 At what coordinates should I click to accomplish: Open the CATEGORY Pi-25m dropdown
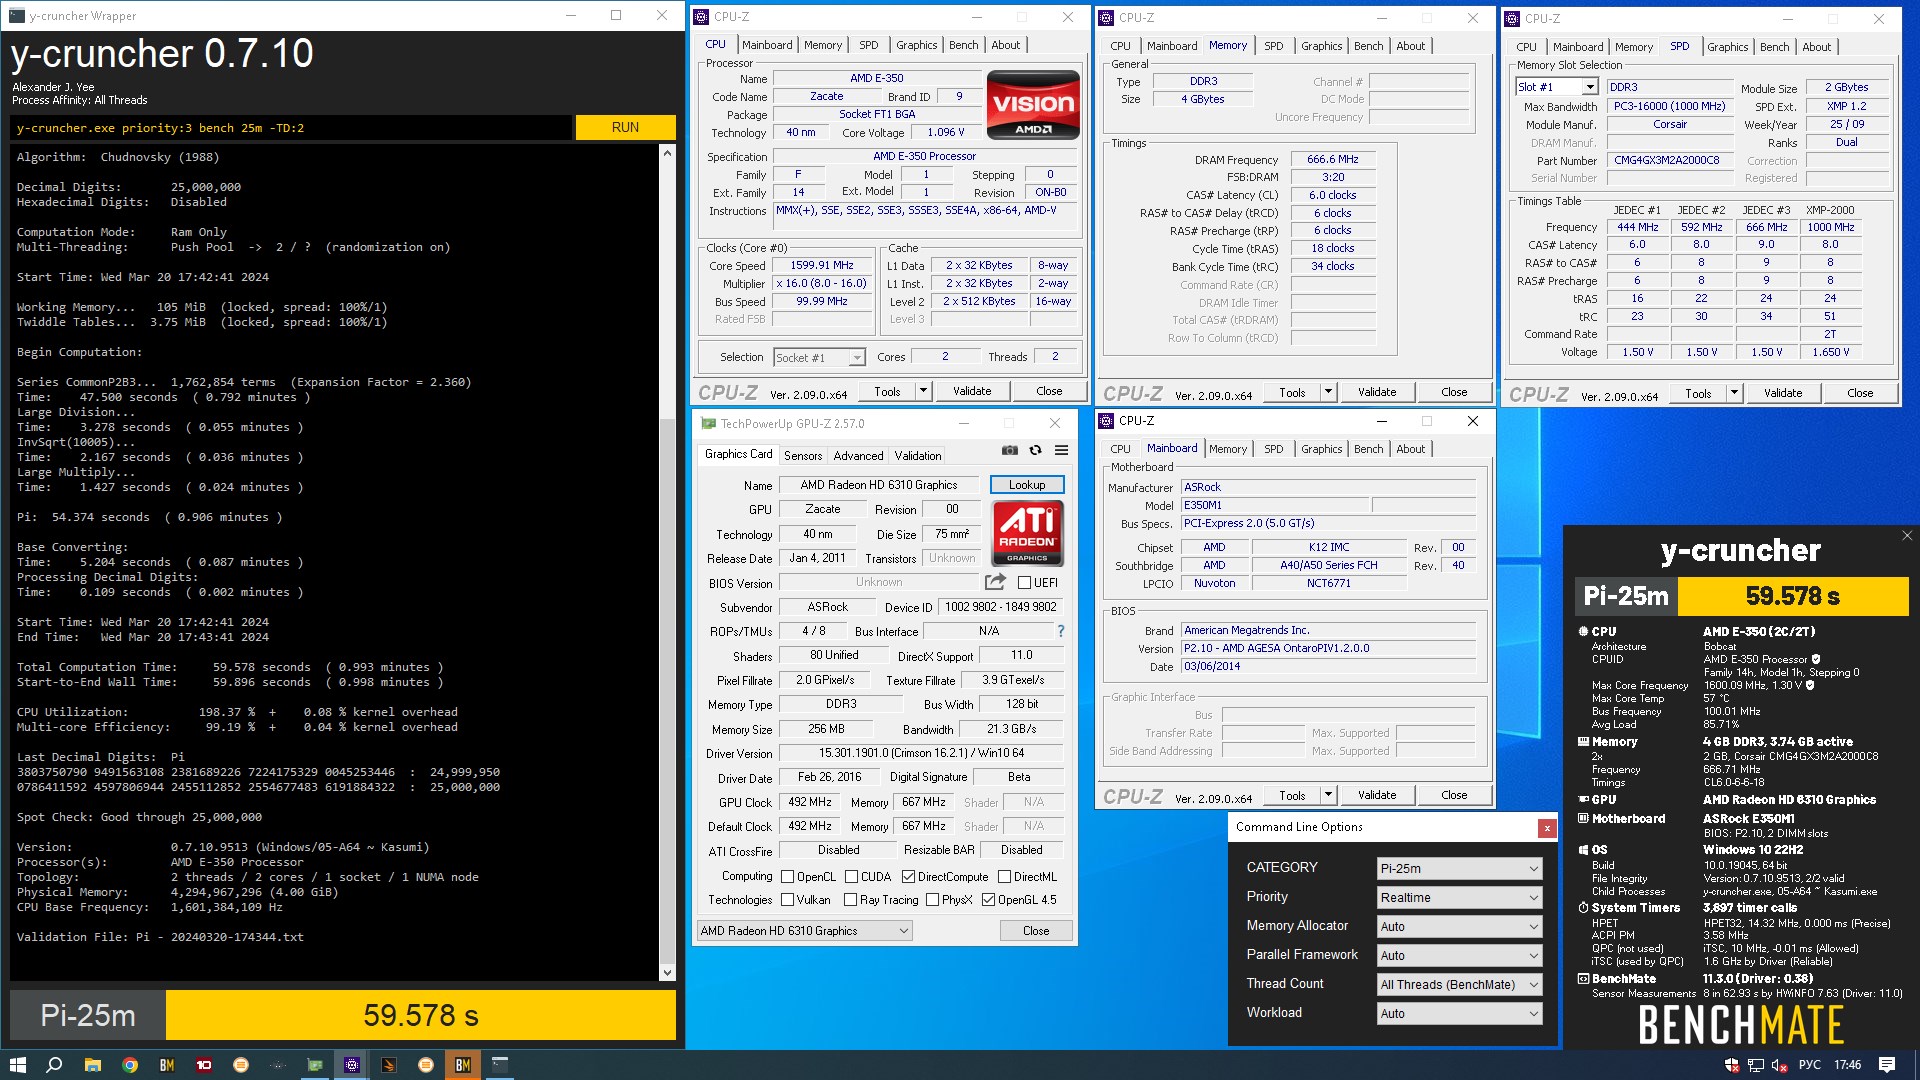click(x=1459, y=869)
